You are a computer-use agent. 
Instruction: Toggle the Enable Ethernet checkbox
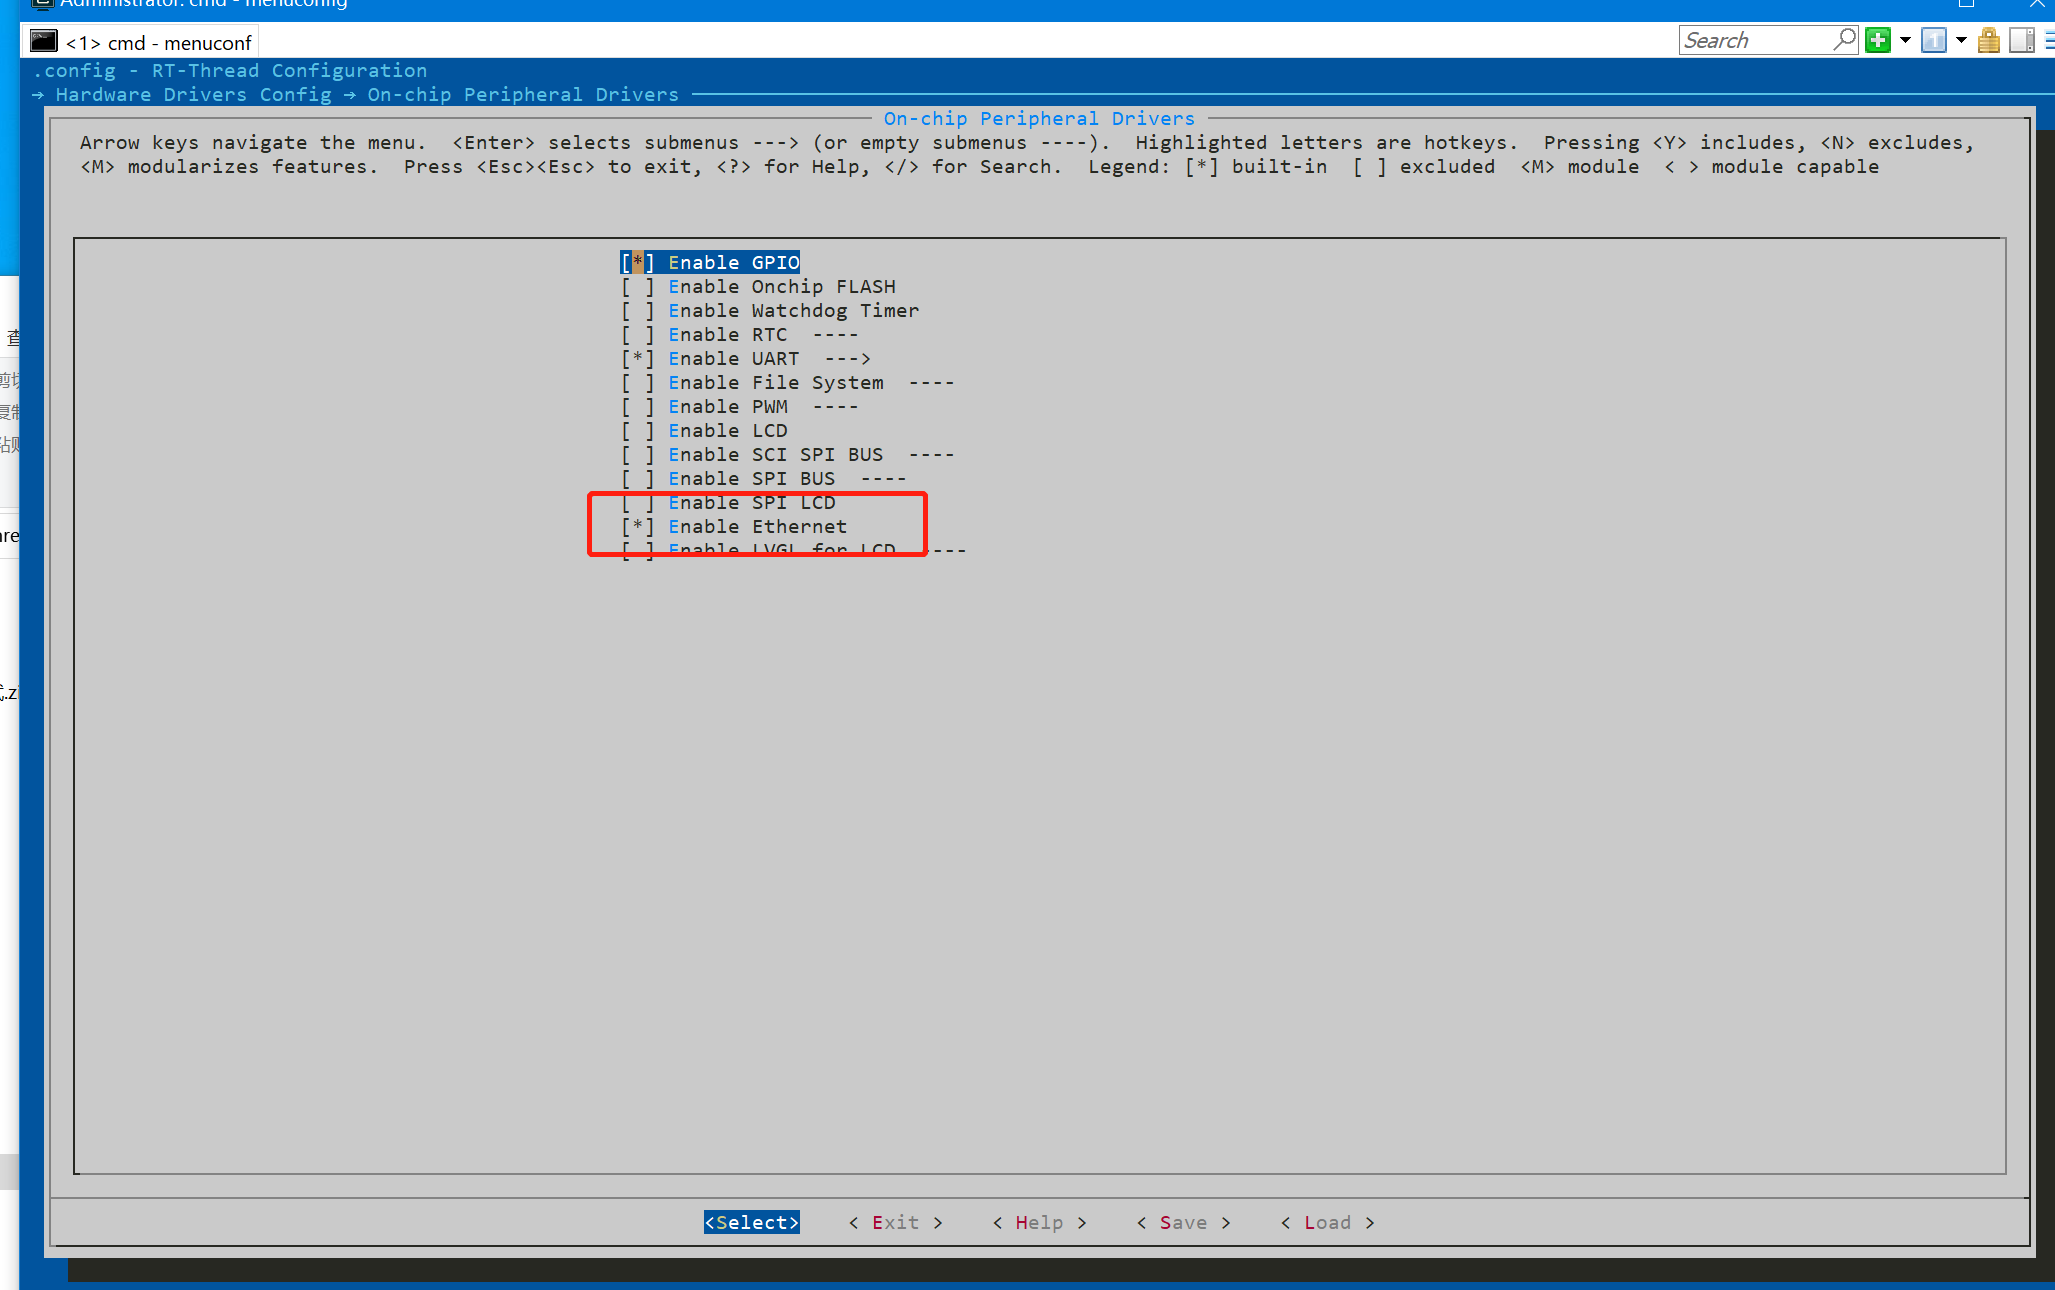(637, 527)
